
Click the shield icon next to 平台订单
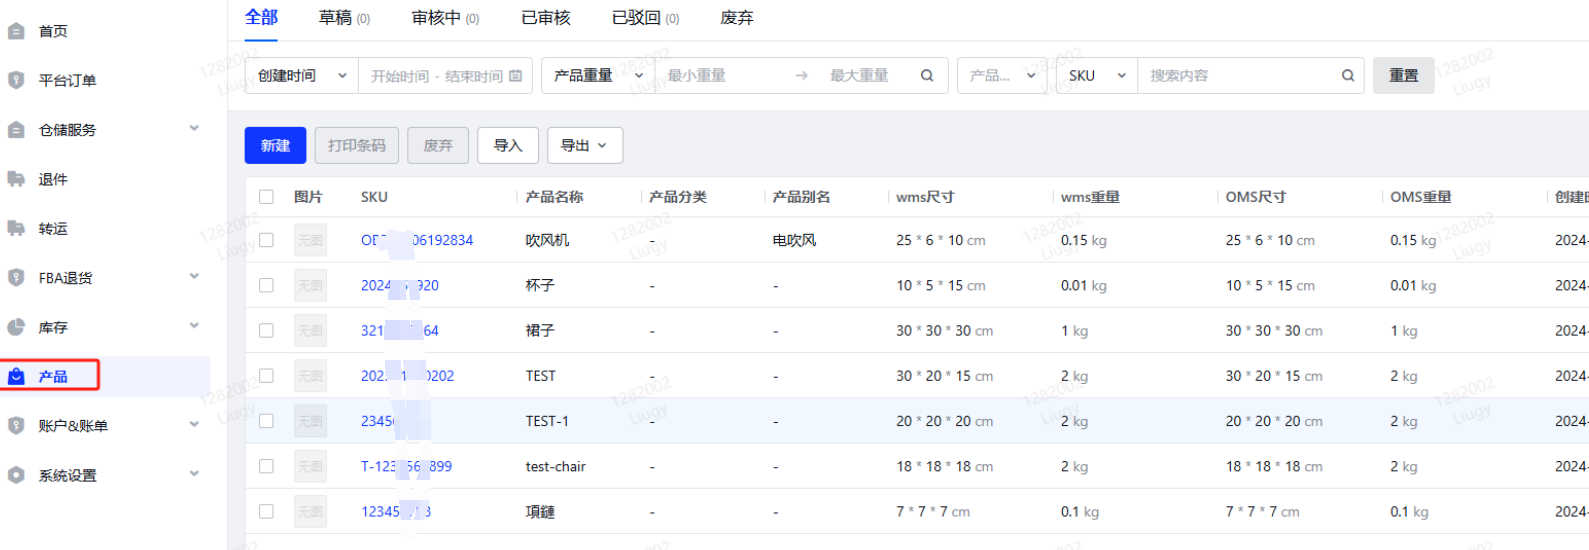[x=16, y=80]
